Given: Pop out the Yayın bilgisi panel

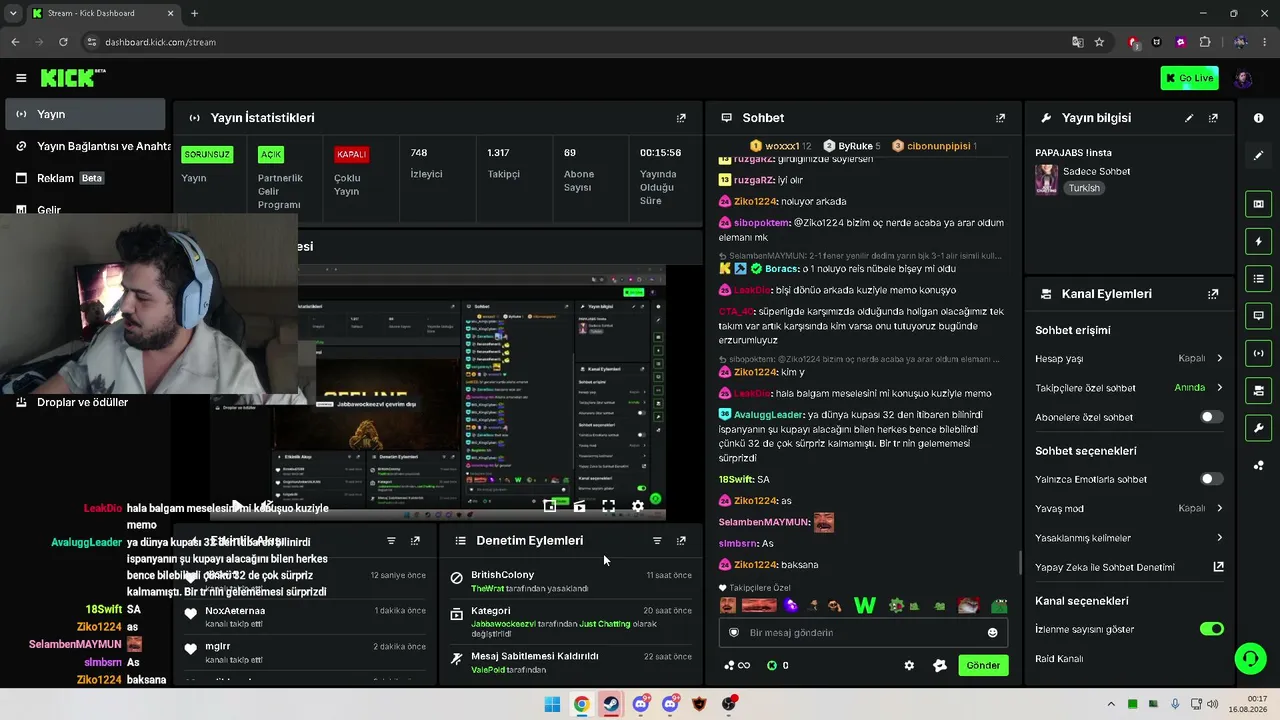Looking at the screenshot, I should point(1213,118).
